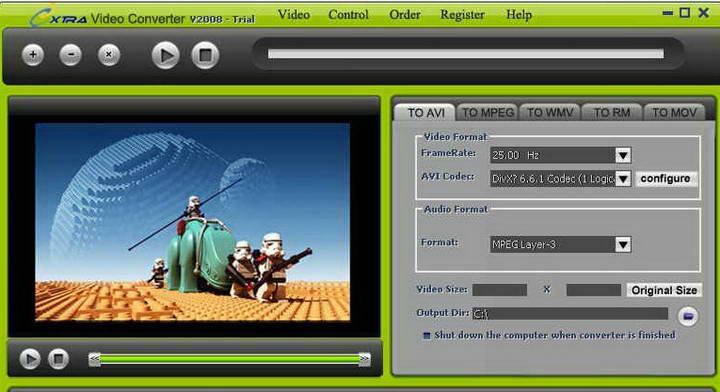Switch to the TO MPEG tab
Viewport: 720px width, 392px height.
(x=488, y=112)
